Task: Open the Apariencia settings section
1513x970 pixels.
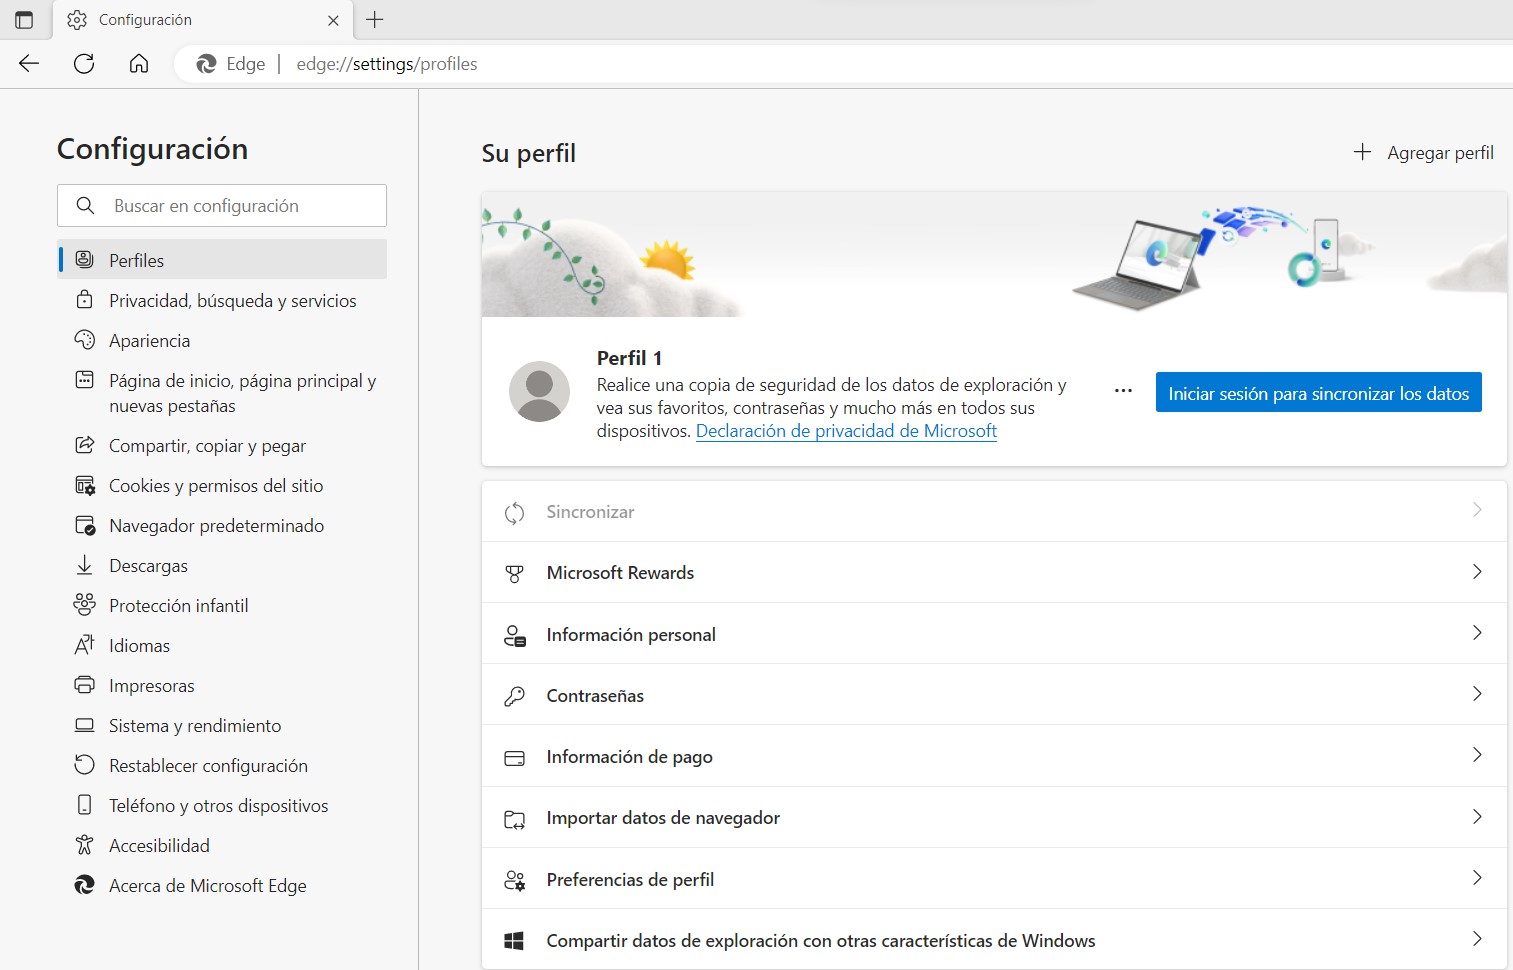Action: click(x=222, y=340)
